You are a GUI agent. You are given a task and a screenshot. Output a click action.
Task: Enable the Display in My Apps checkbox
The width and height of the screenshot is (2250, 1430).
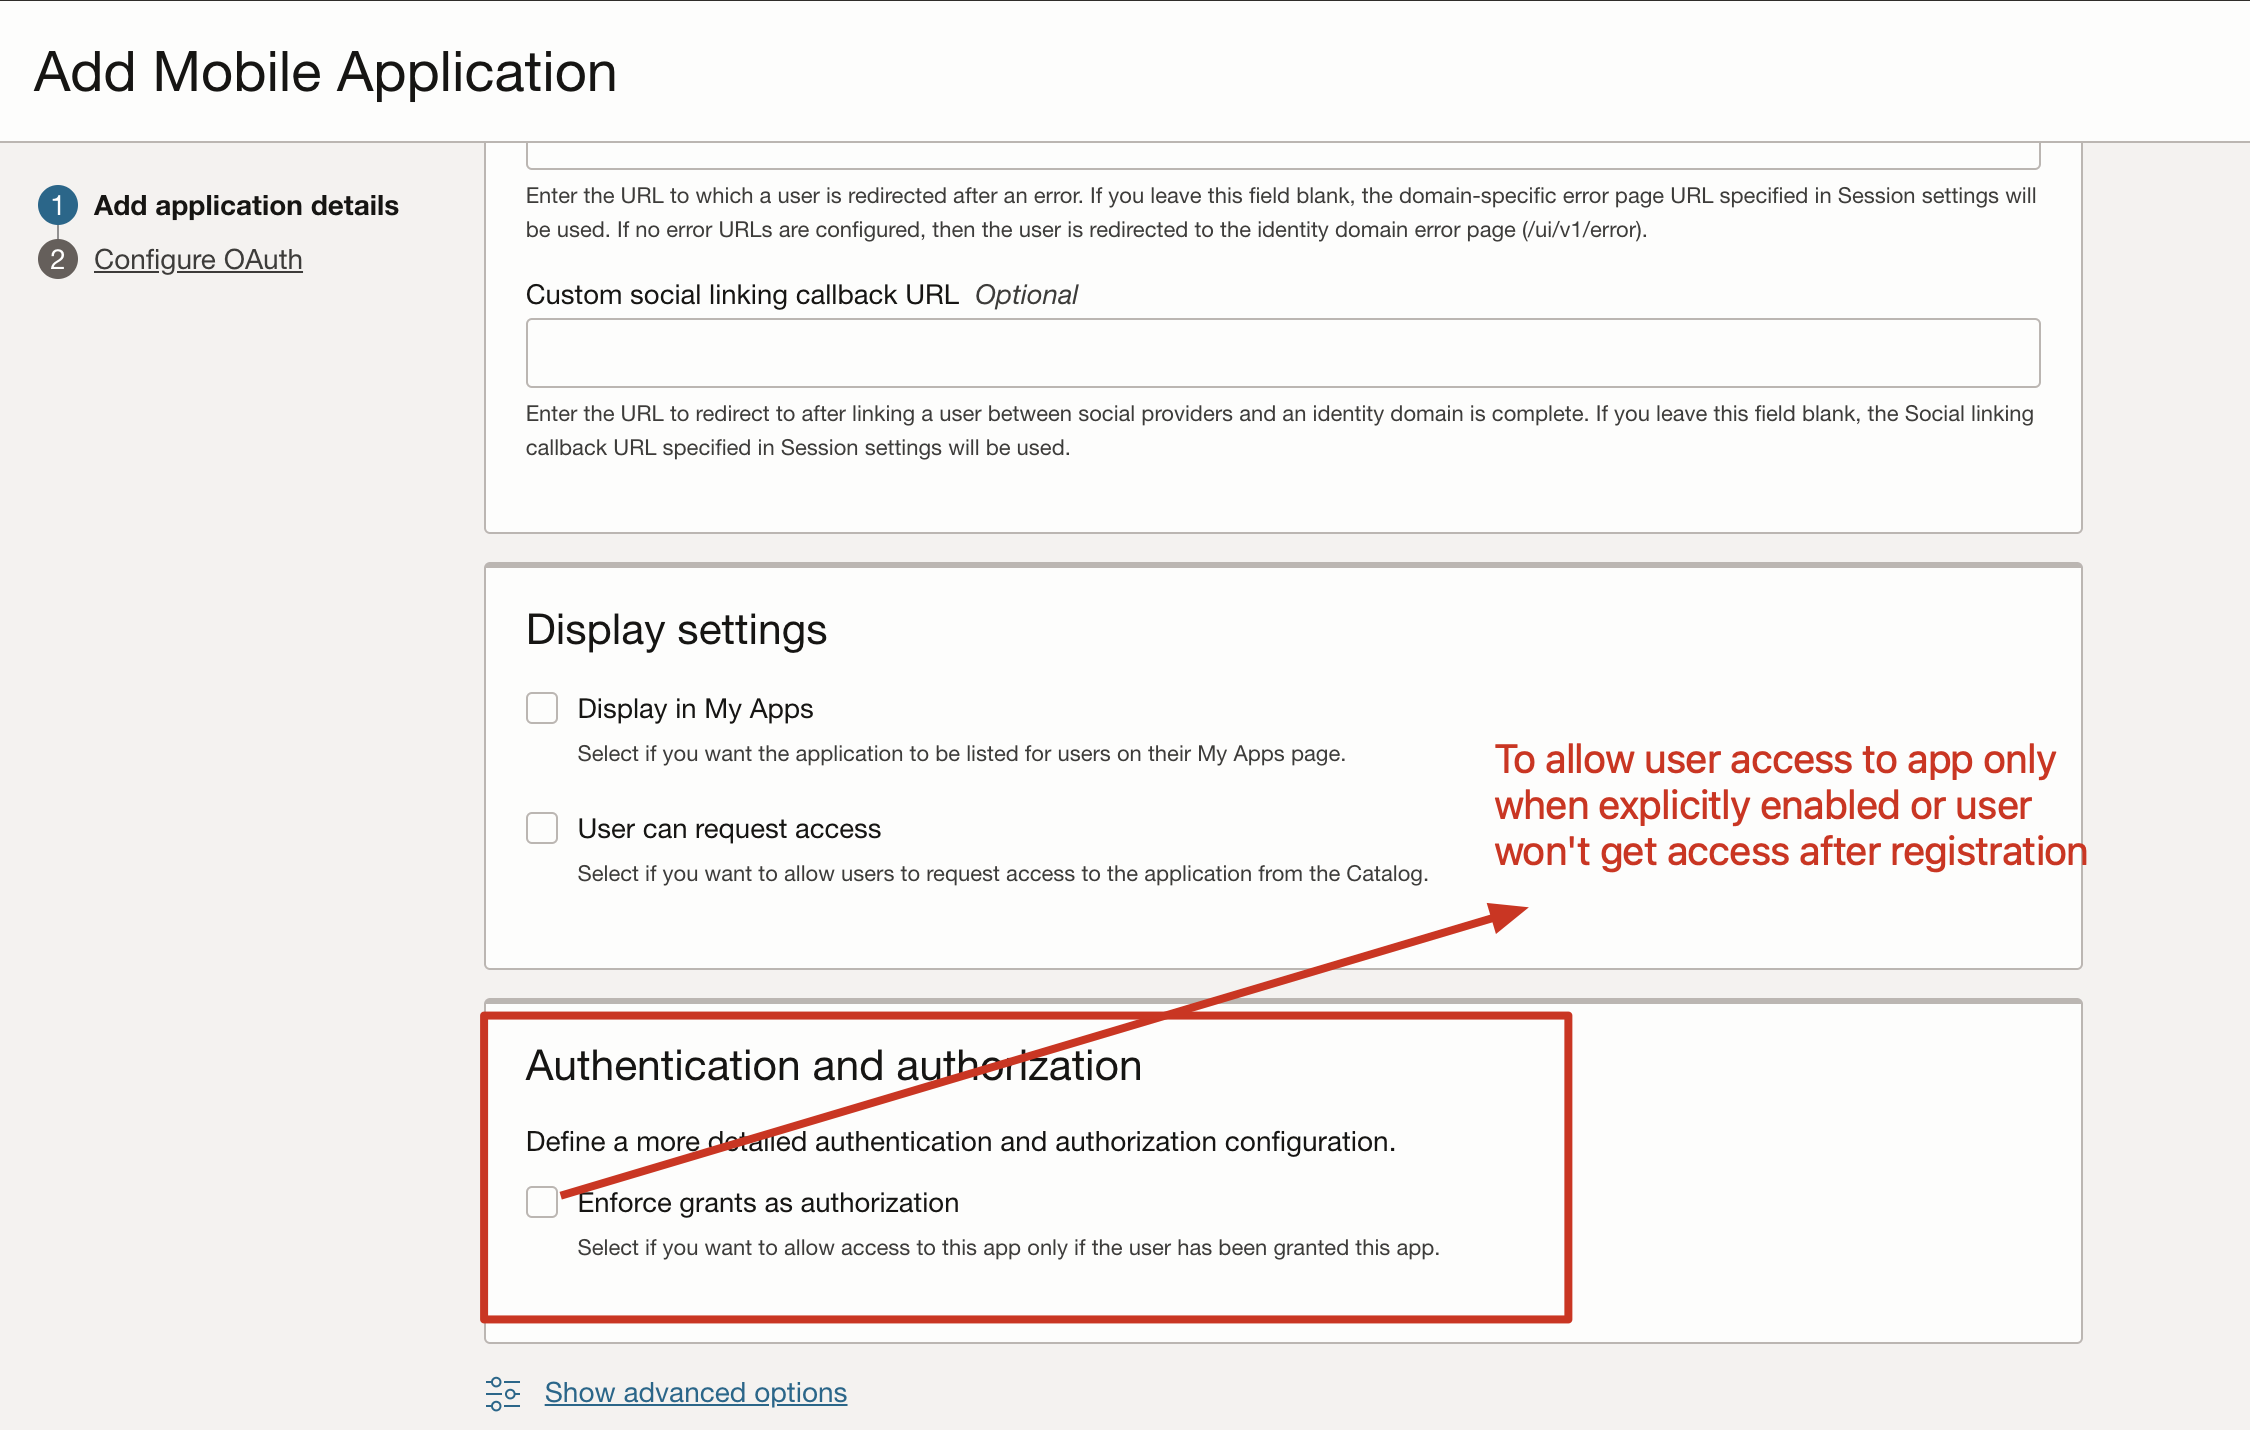pyautogui.click(x=542, y=708)
